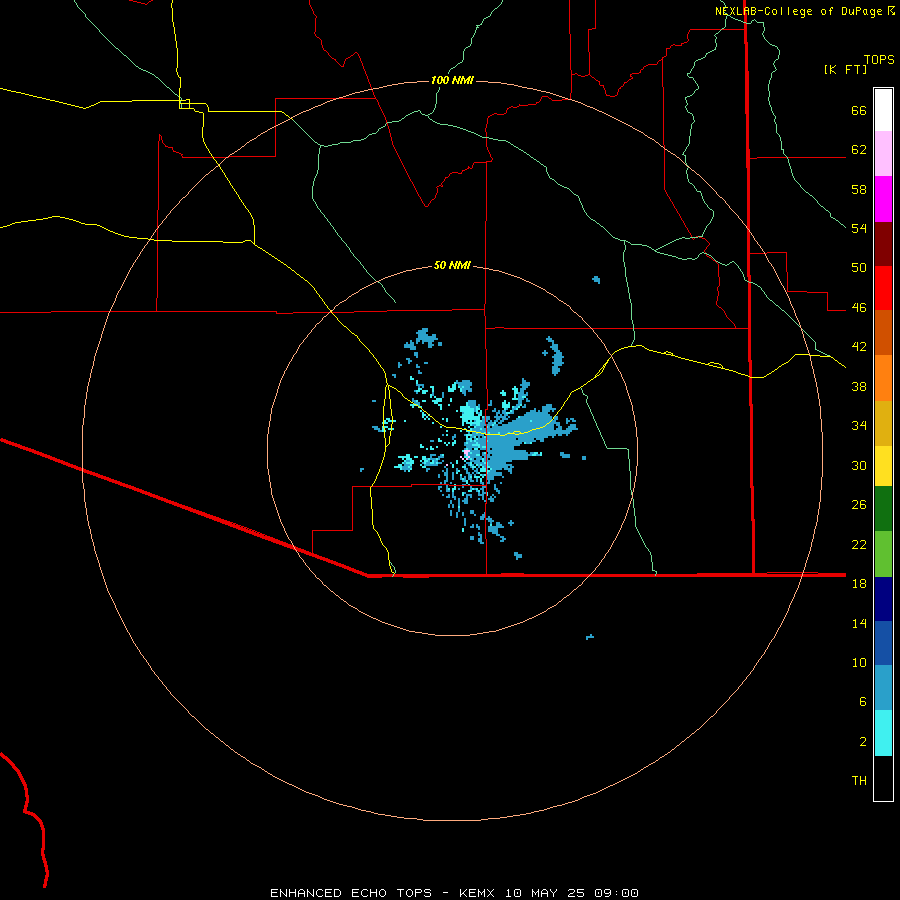Click the medium blue legend swatch near 10

tap(883, 643)
